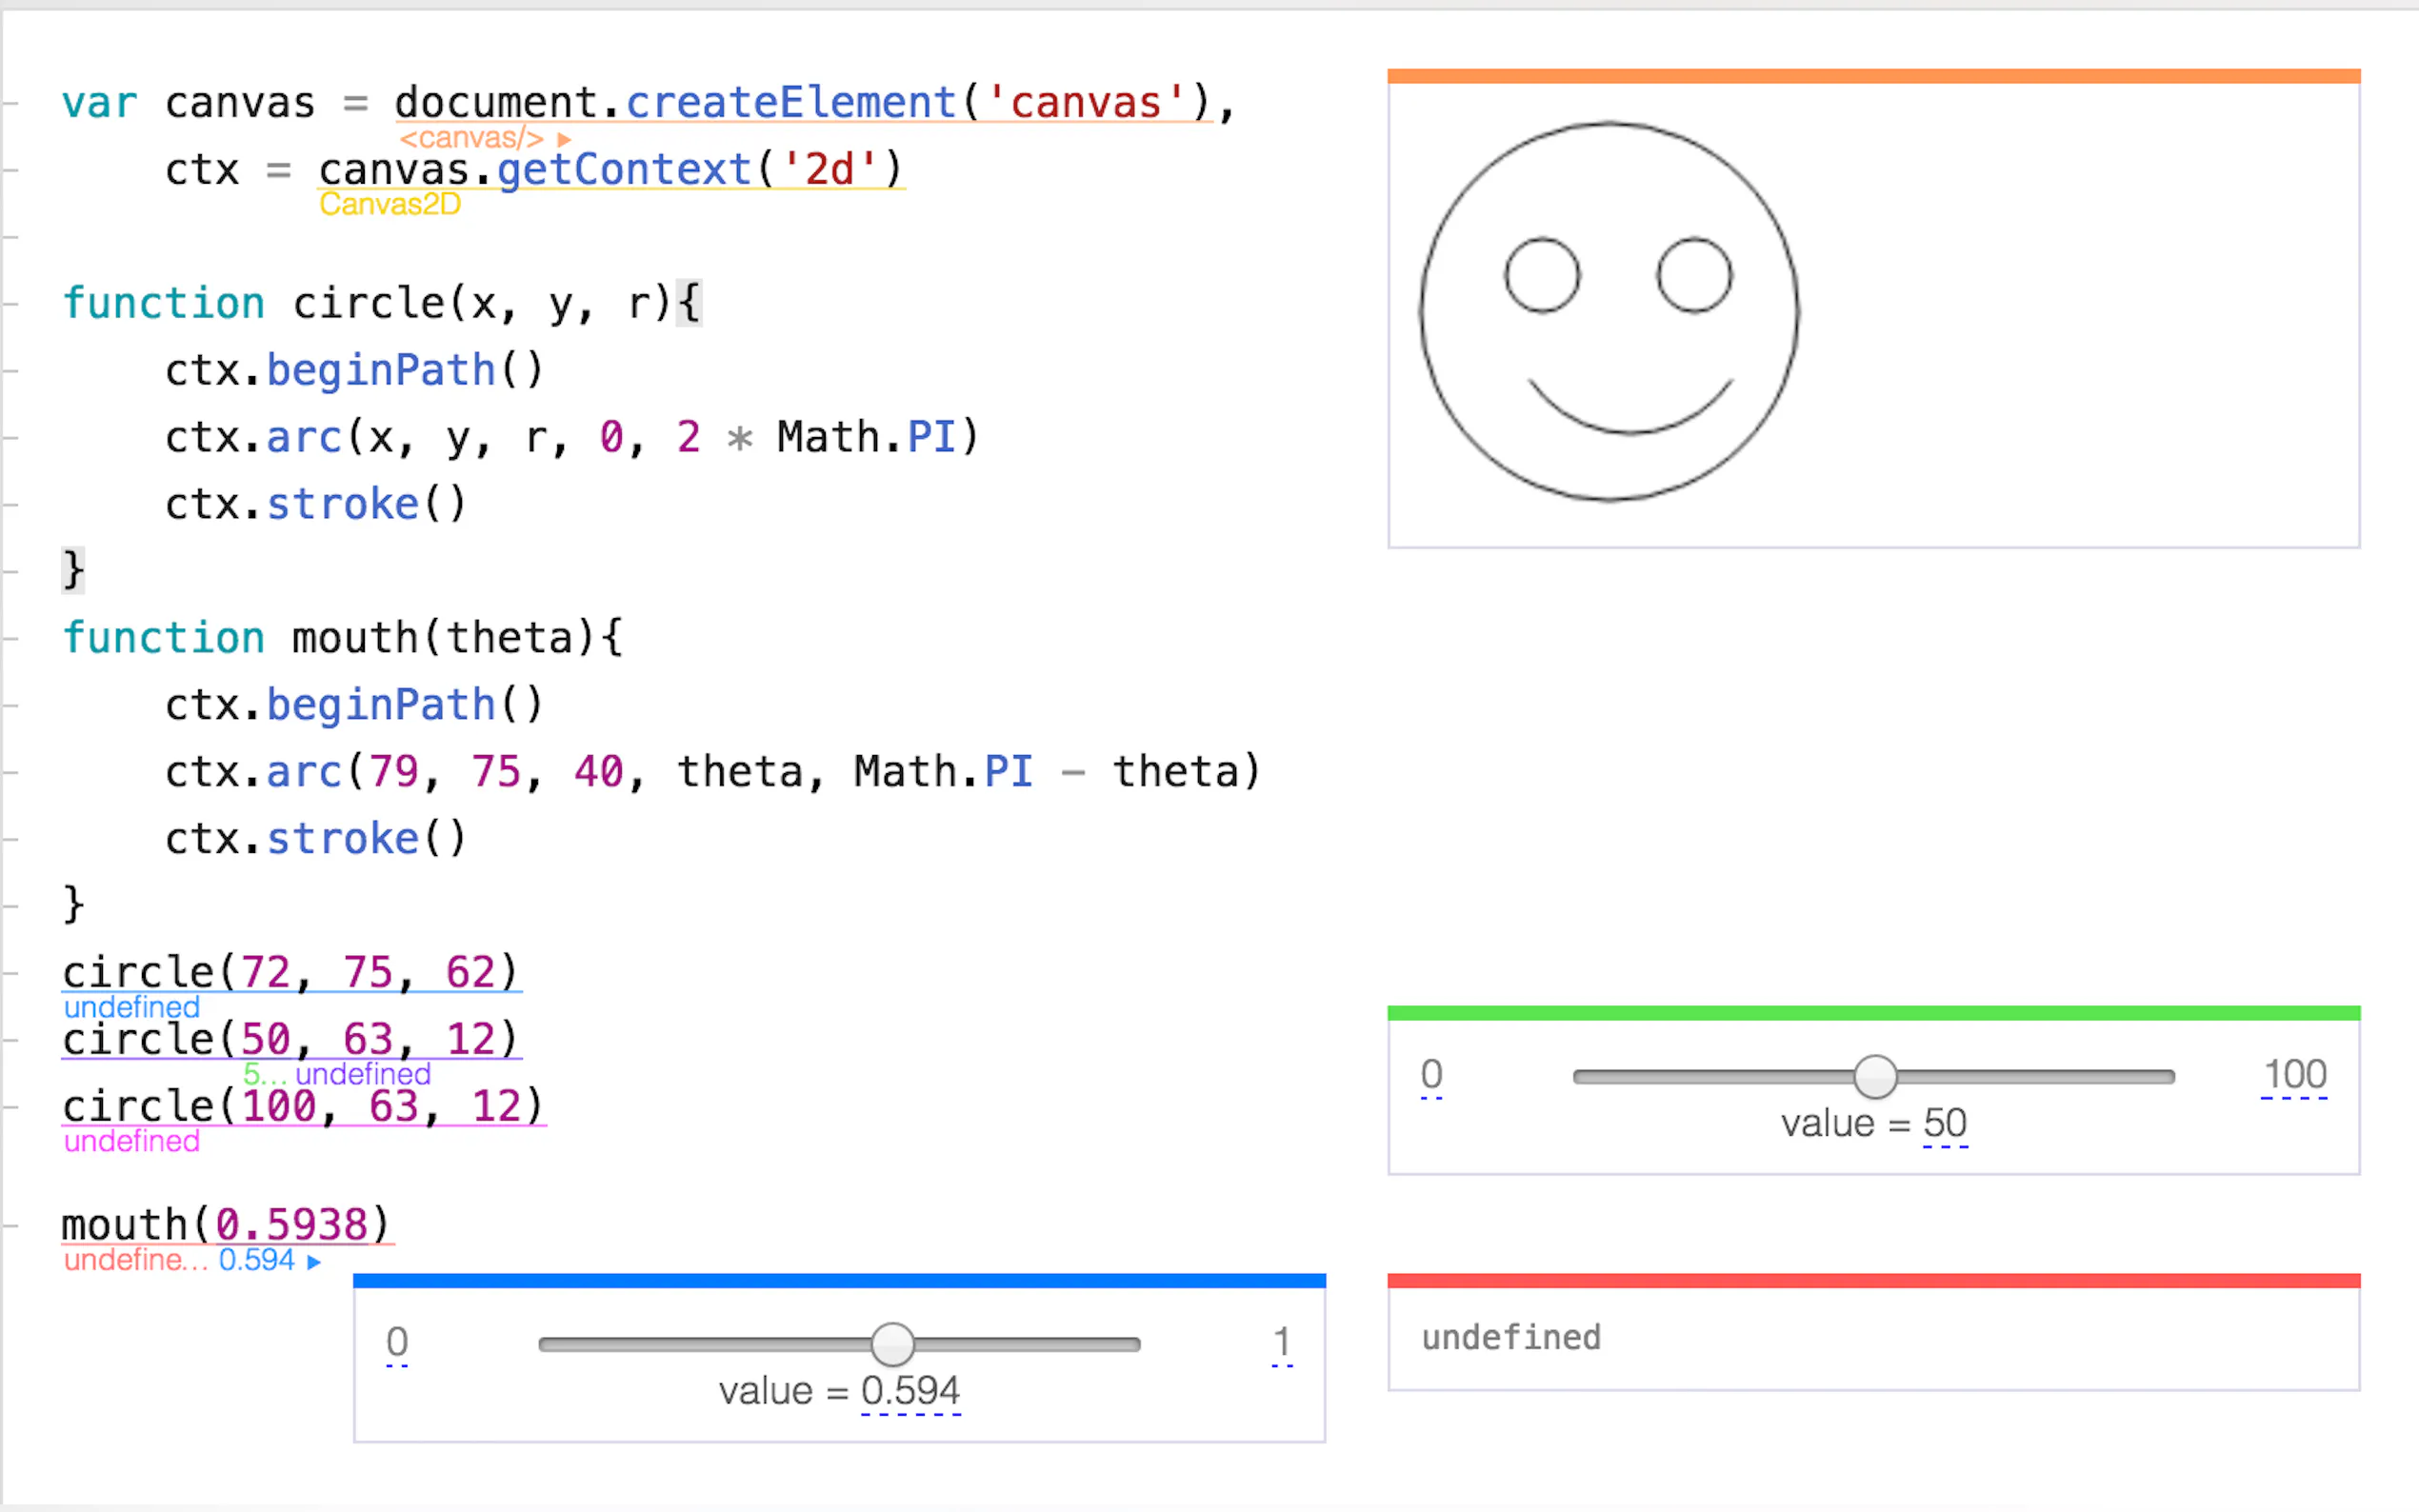Click the 0.5938 number in mouth call
The image size is (2419, 1512).
point(292,1224)
